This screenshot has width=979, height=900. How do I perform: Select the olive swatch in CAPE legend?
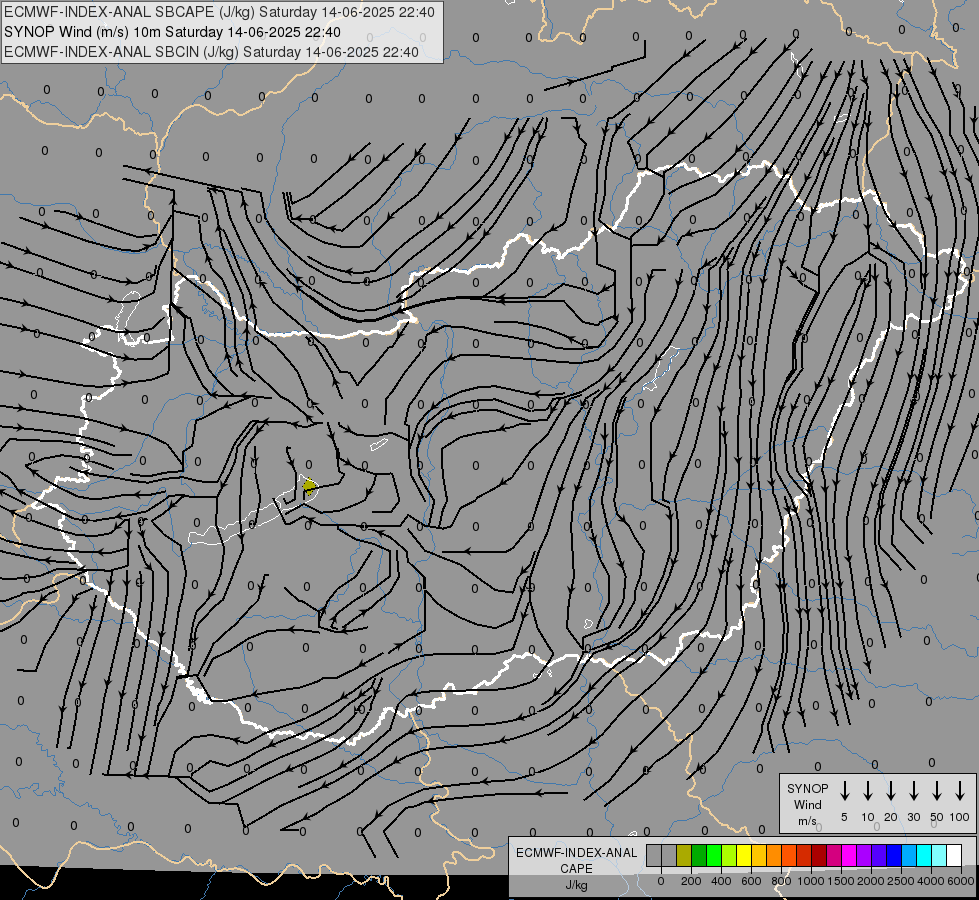[684, 856]
